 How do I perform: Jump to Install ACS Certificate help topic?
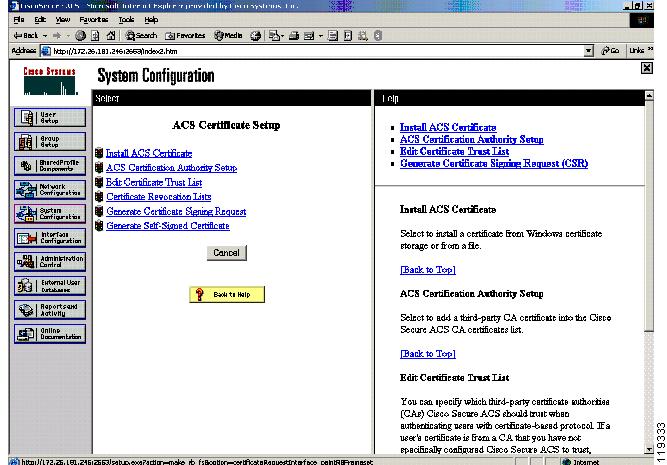tap(448, 127)
